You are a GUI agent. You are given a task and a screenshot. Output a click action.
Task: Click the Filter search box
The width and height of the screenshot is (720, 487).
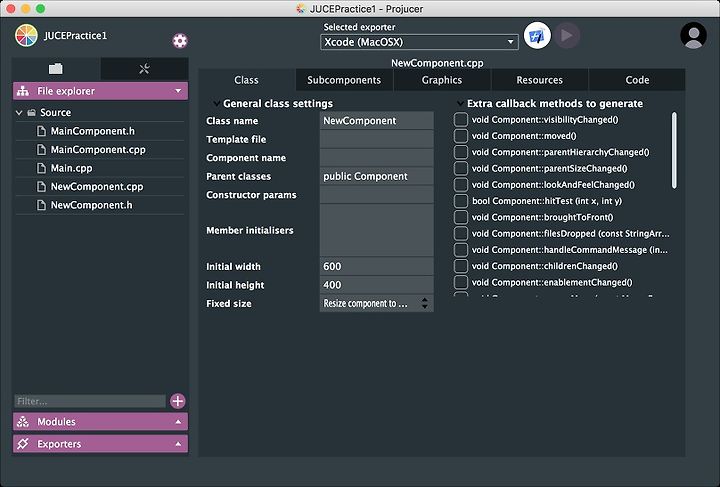[x=90, y=401]
